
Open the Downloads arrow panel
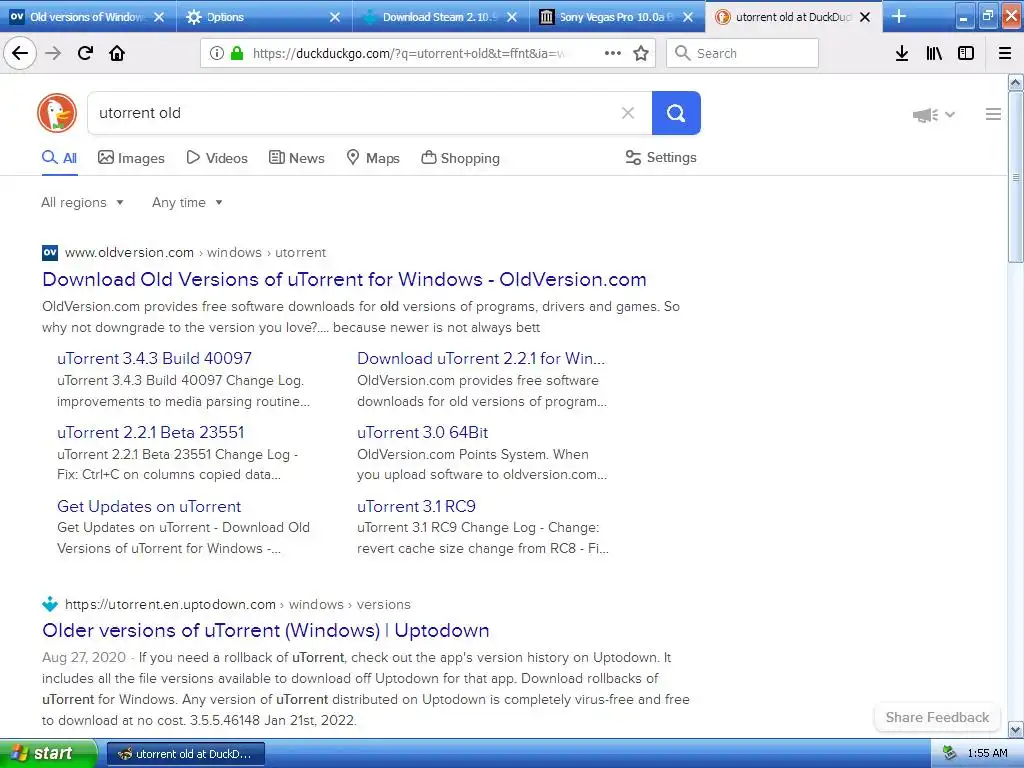(902, 53)
